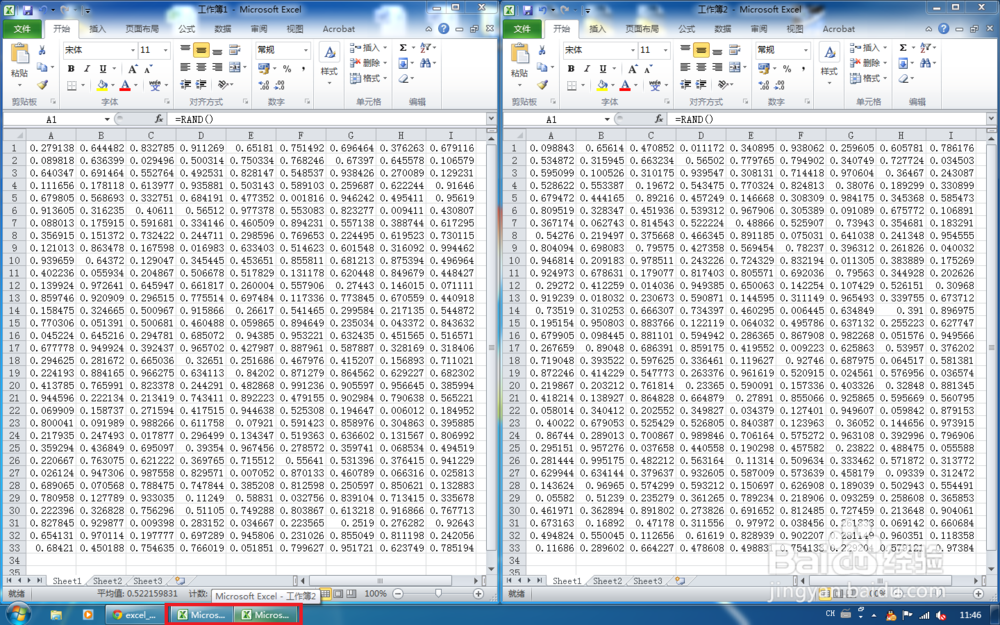Click the Paste icon in 工作簿1 window
Viewport: 1000px width, 625px height.
[20, 55]
